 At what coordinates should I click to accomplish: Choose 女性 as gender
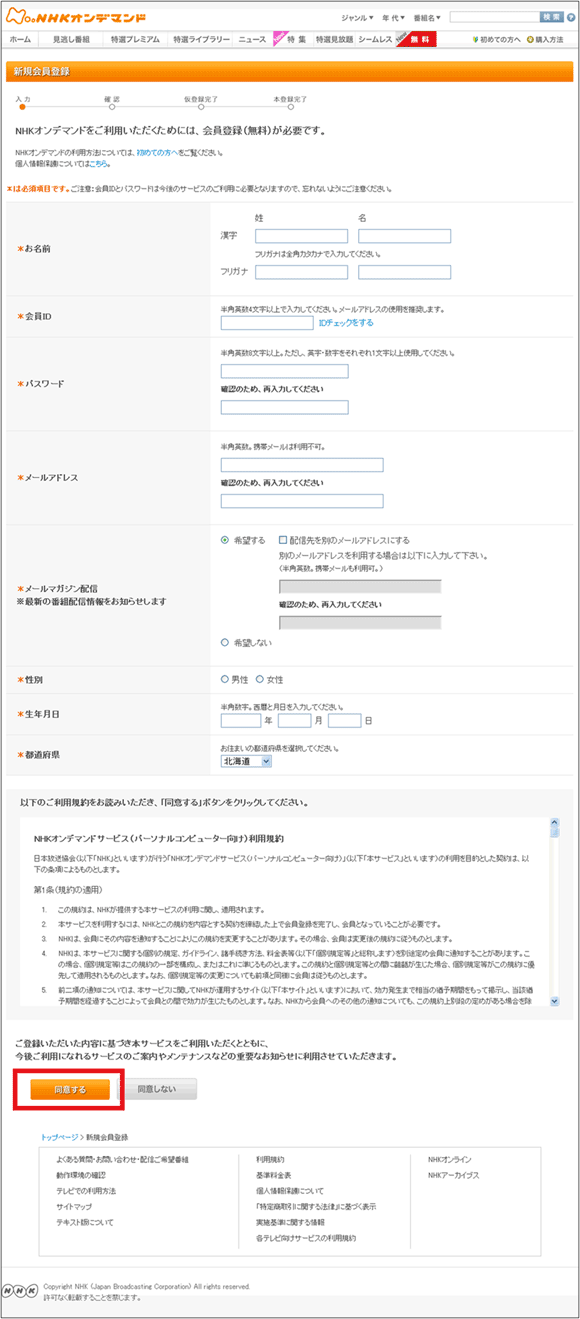click(x=260, y=679)
